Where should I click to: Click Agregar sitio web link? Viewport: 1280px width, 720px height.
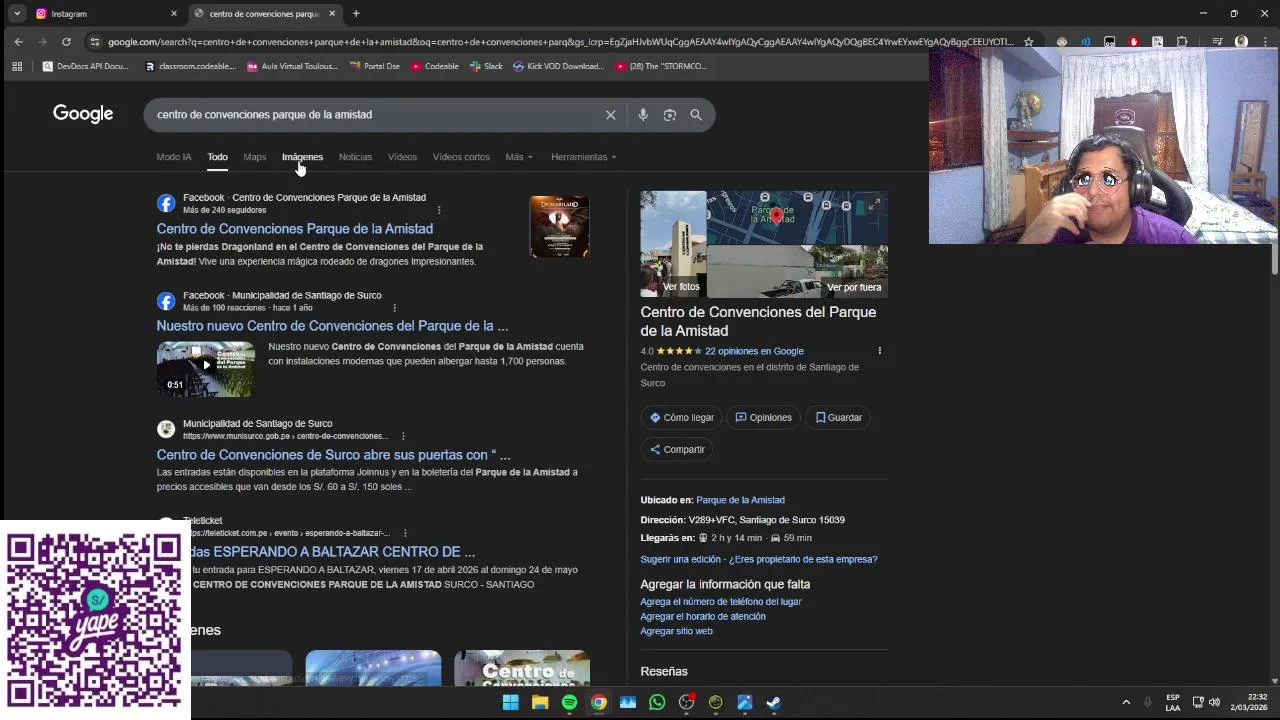pos(676,632)
